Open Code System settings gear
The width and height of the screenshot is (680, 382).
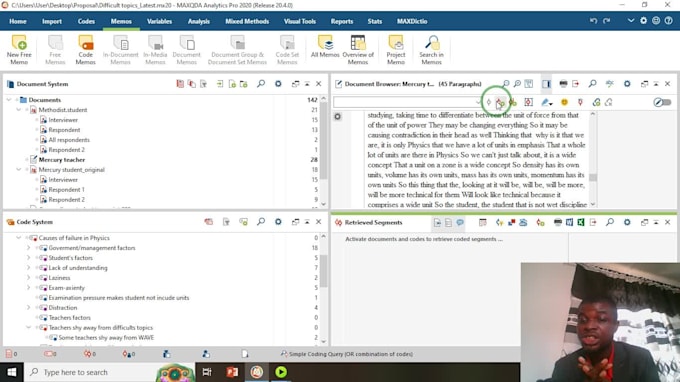coord(278,222)
